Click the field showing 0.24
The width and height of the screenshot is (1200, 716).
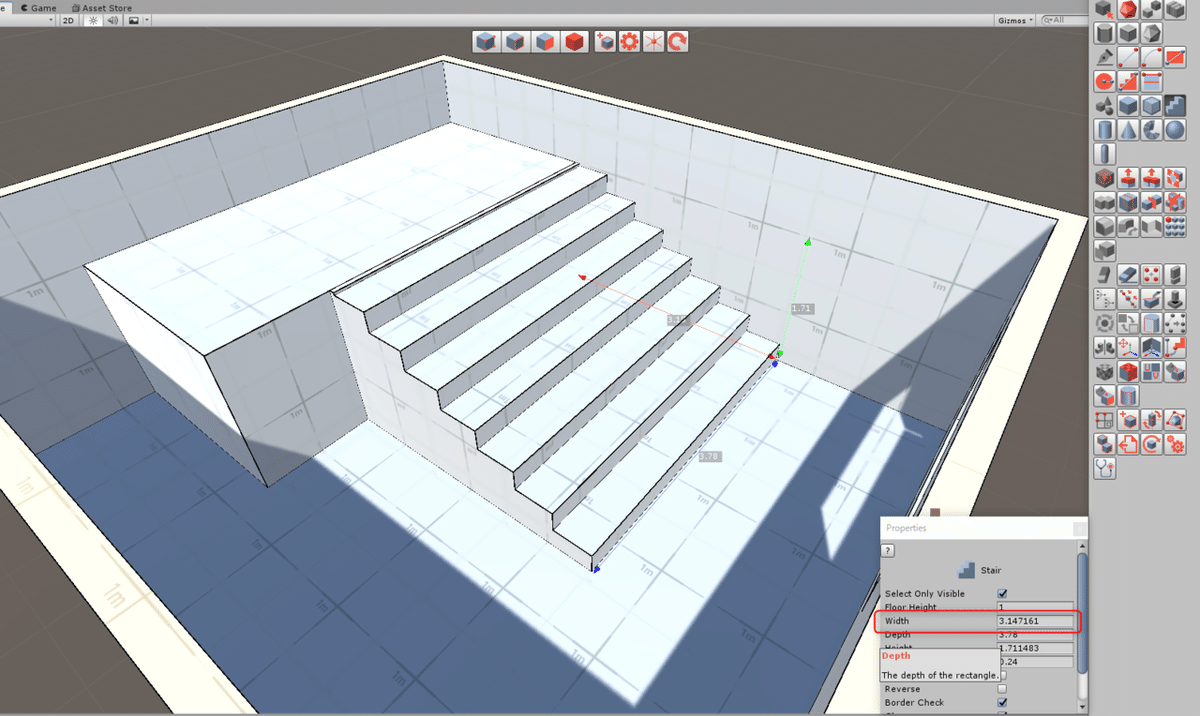tap(1035, 662)
